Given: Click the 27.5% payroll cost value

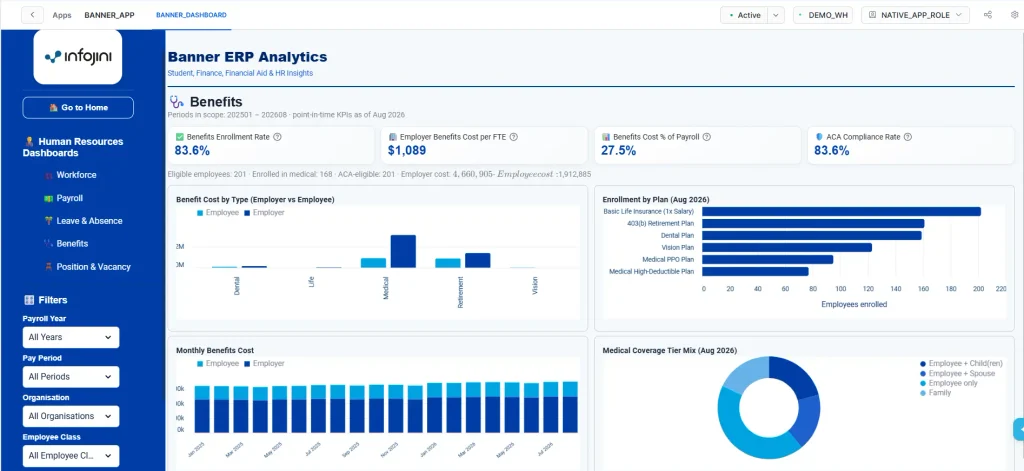Looking at the screenshot, I should 618,151.
